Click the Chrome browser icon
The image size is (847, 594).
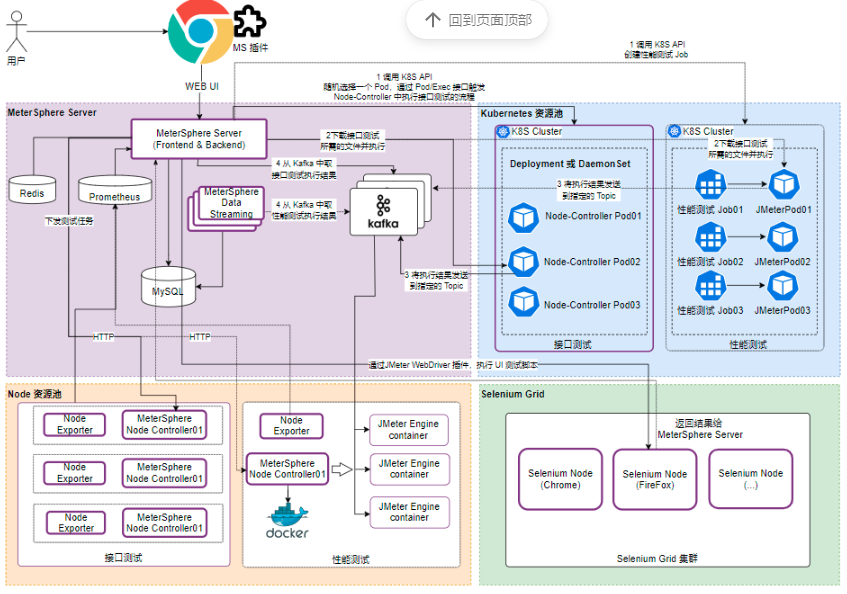(200, 31)
